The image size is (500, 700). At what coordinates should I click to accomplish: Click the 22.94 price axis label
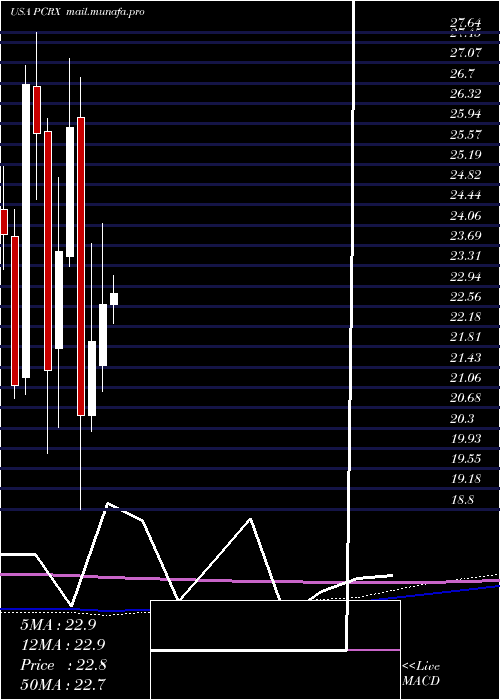(x=466, y=276)
